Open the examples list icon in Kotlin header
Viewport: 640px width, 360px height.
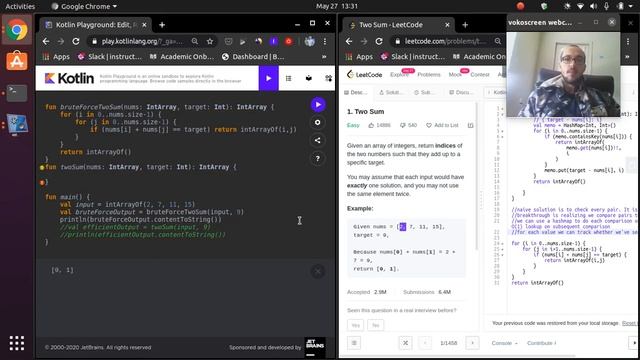coord(289,78)
